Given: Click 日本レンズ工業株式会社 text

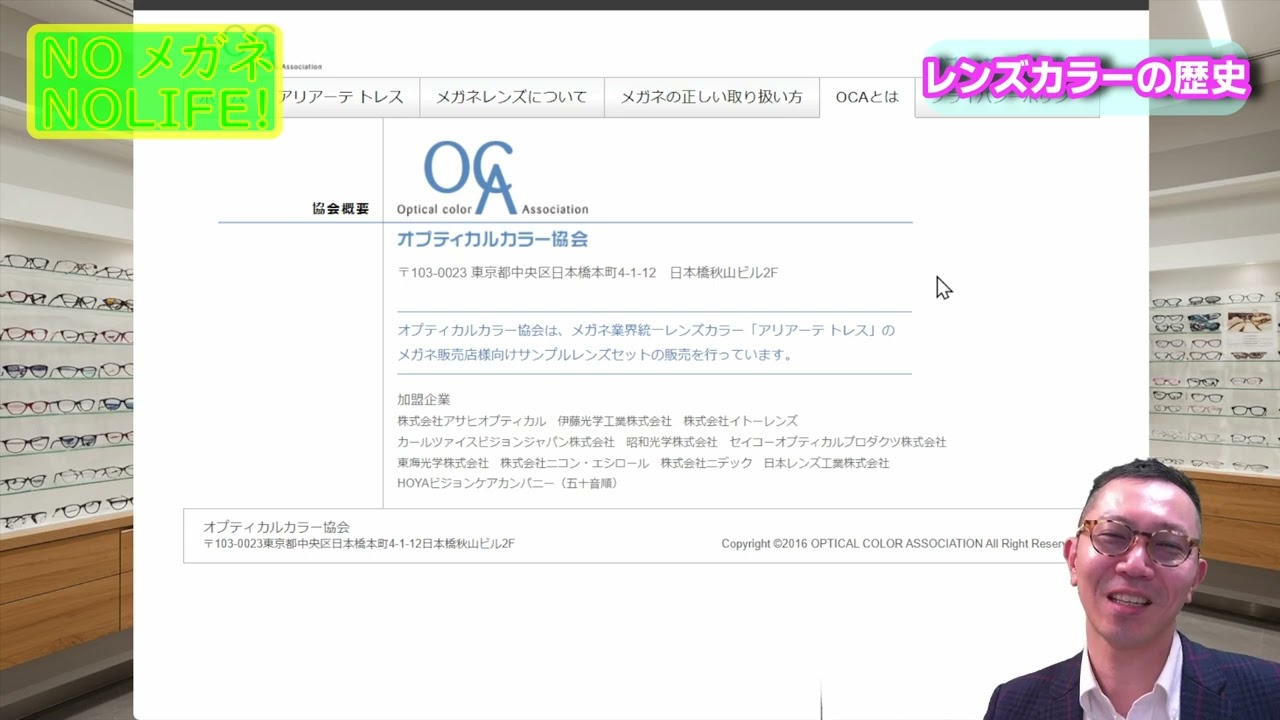Looking at the screenshot, I should [x=827, y=463].
